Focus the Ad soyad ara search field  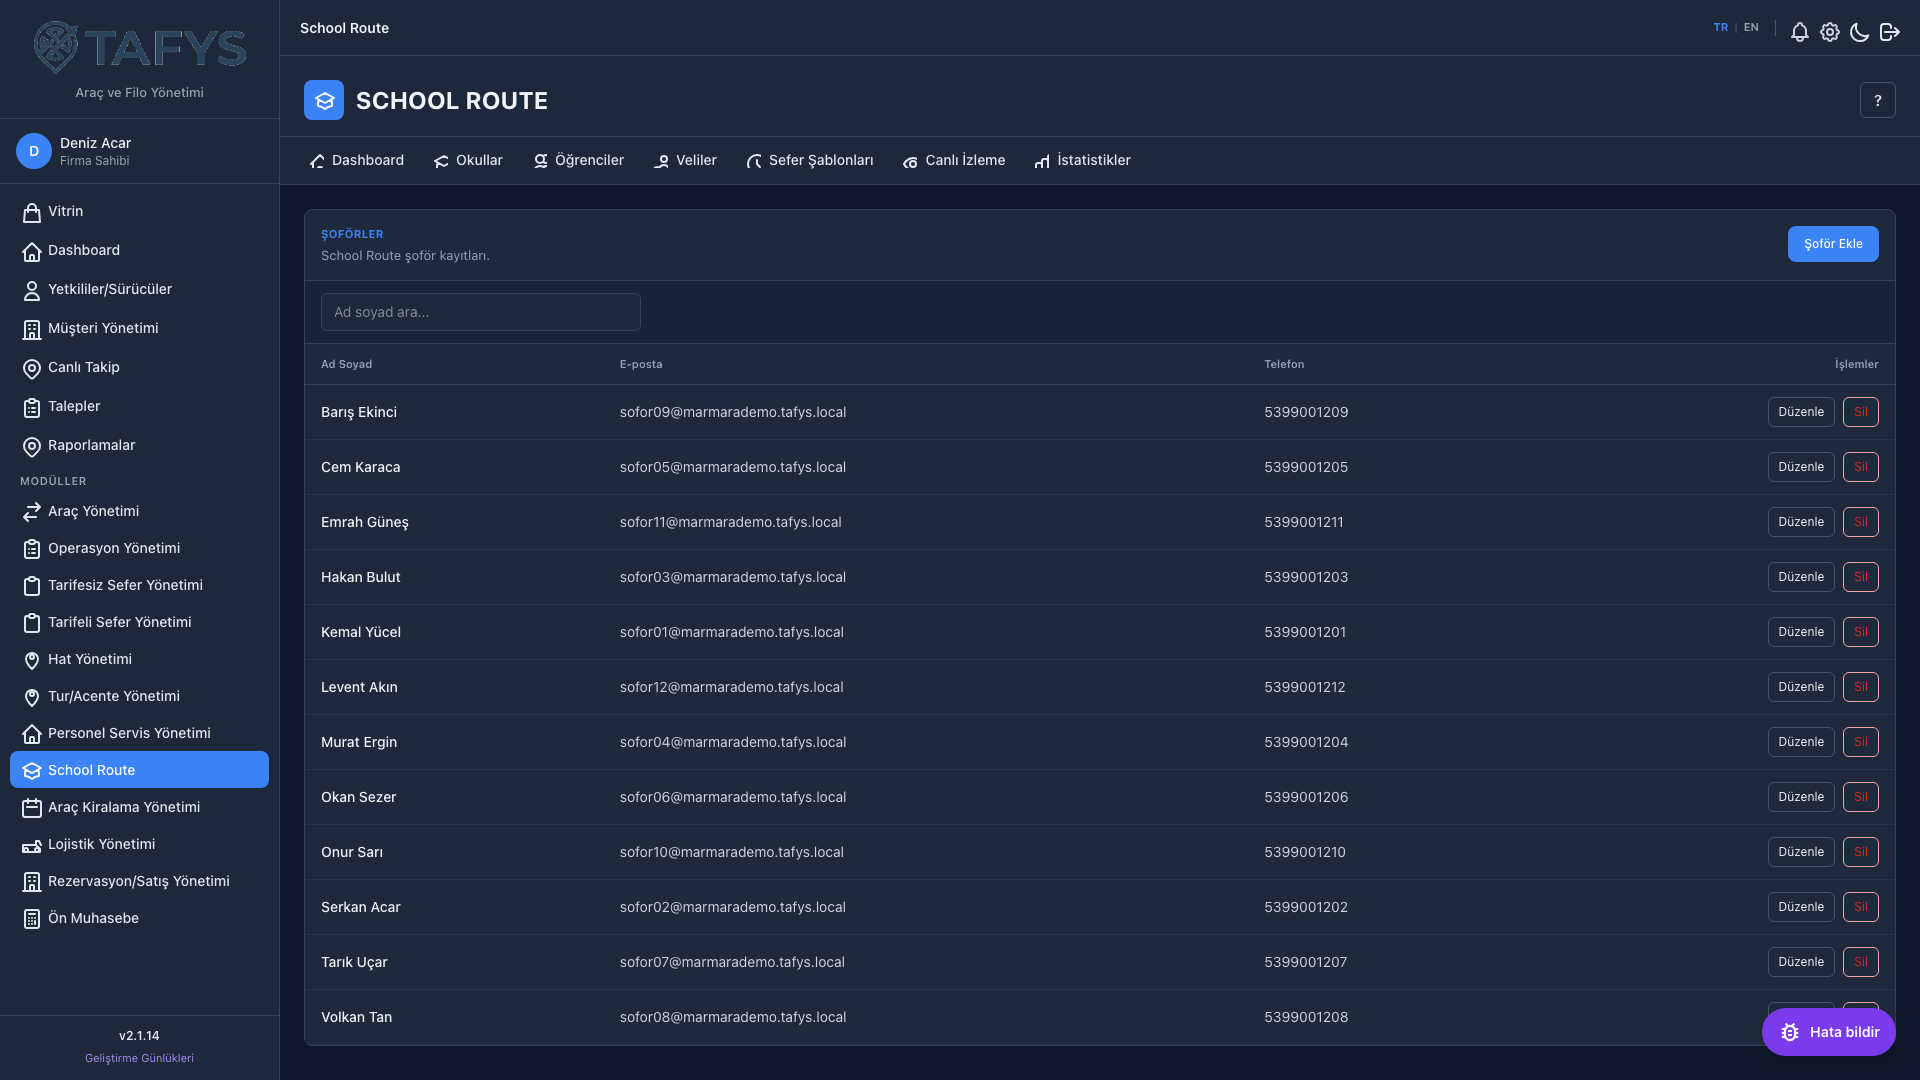(481, 312)
